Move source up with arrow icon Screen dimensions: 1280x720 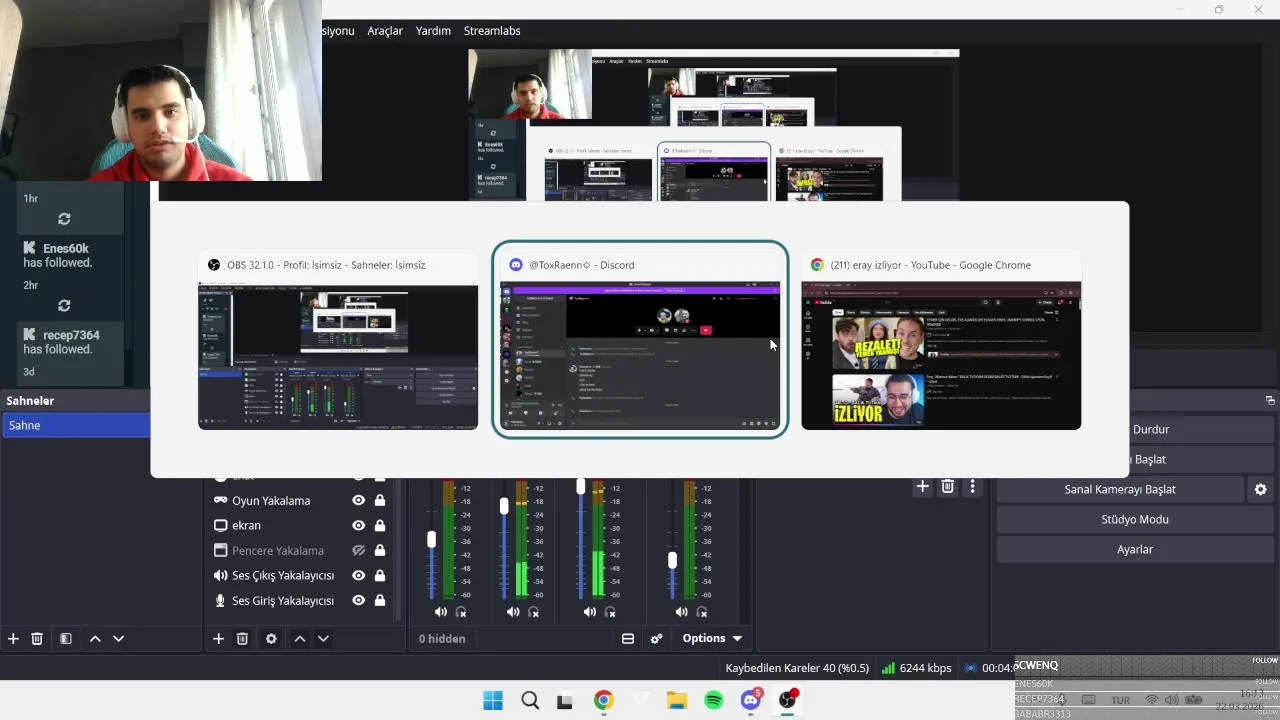click(x=299, y=638)
